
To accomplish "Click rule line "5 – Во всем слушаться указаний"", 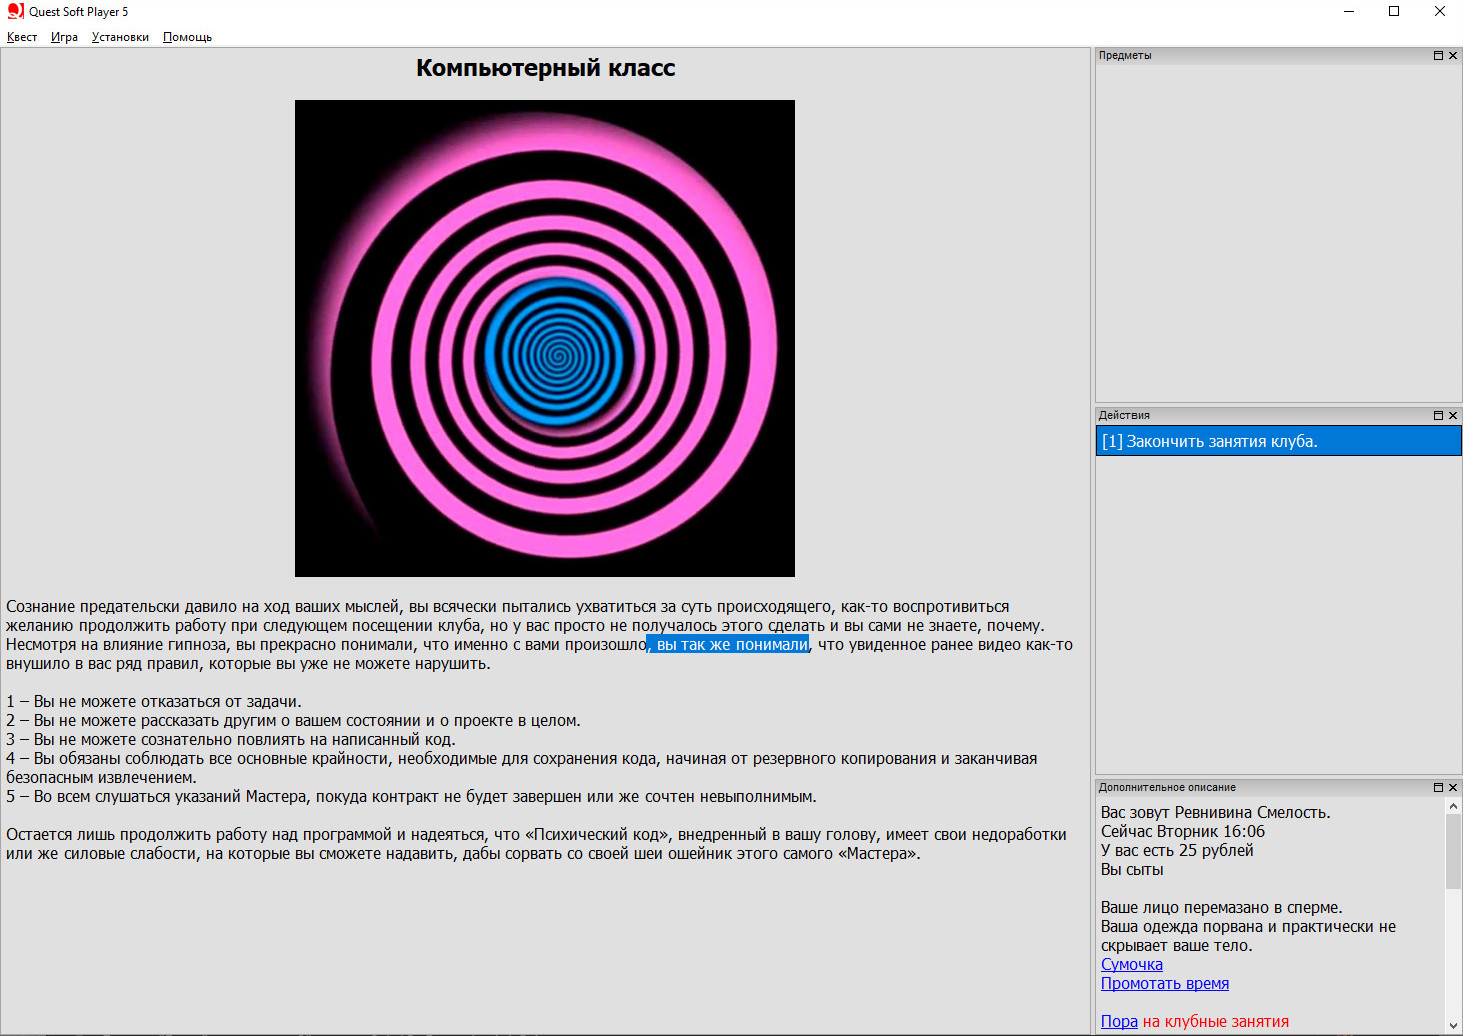I will pos(411,797).
